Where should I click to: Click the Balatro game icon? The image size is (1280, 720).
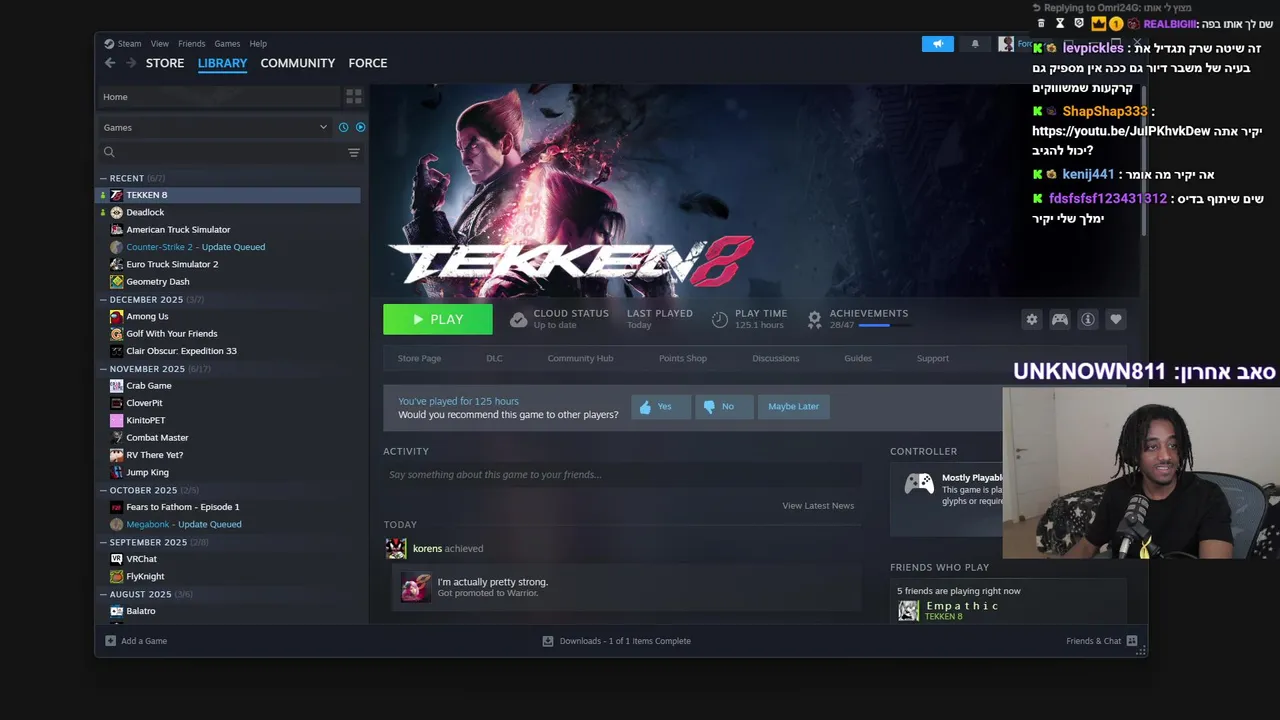coord(117,611)
